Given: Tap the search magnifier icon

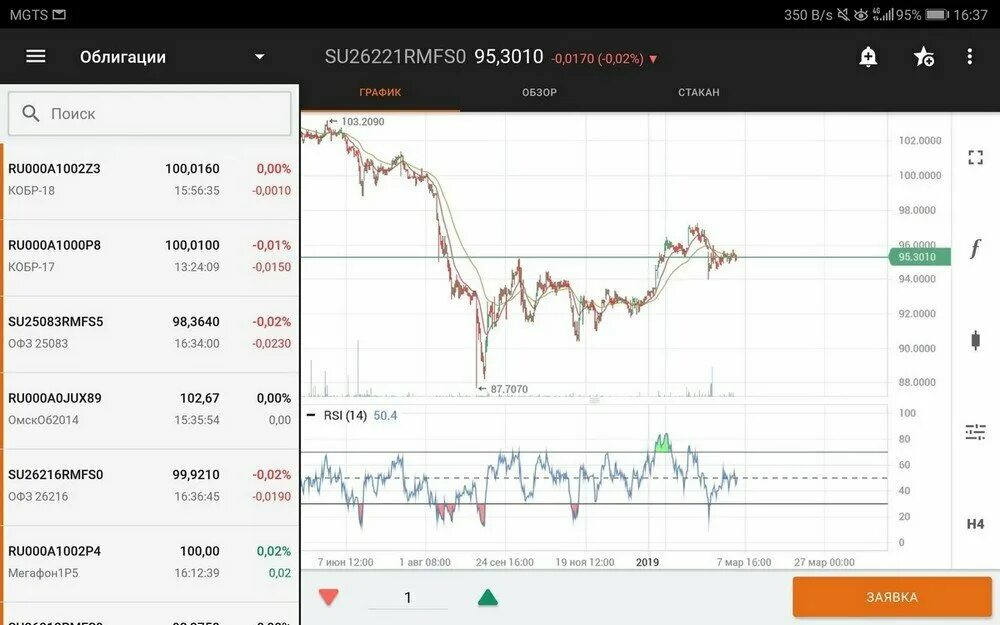Looking at the screenshot, I should point(31,114).
